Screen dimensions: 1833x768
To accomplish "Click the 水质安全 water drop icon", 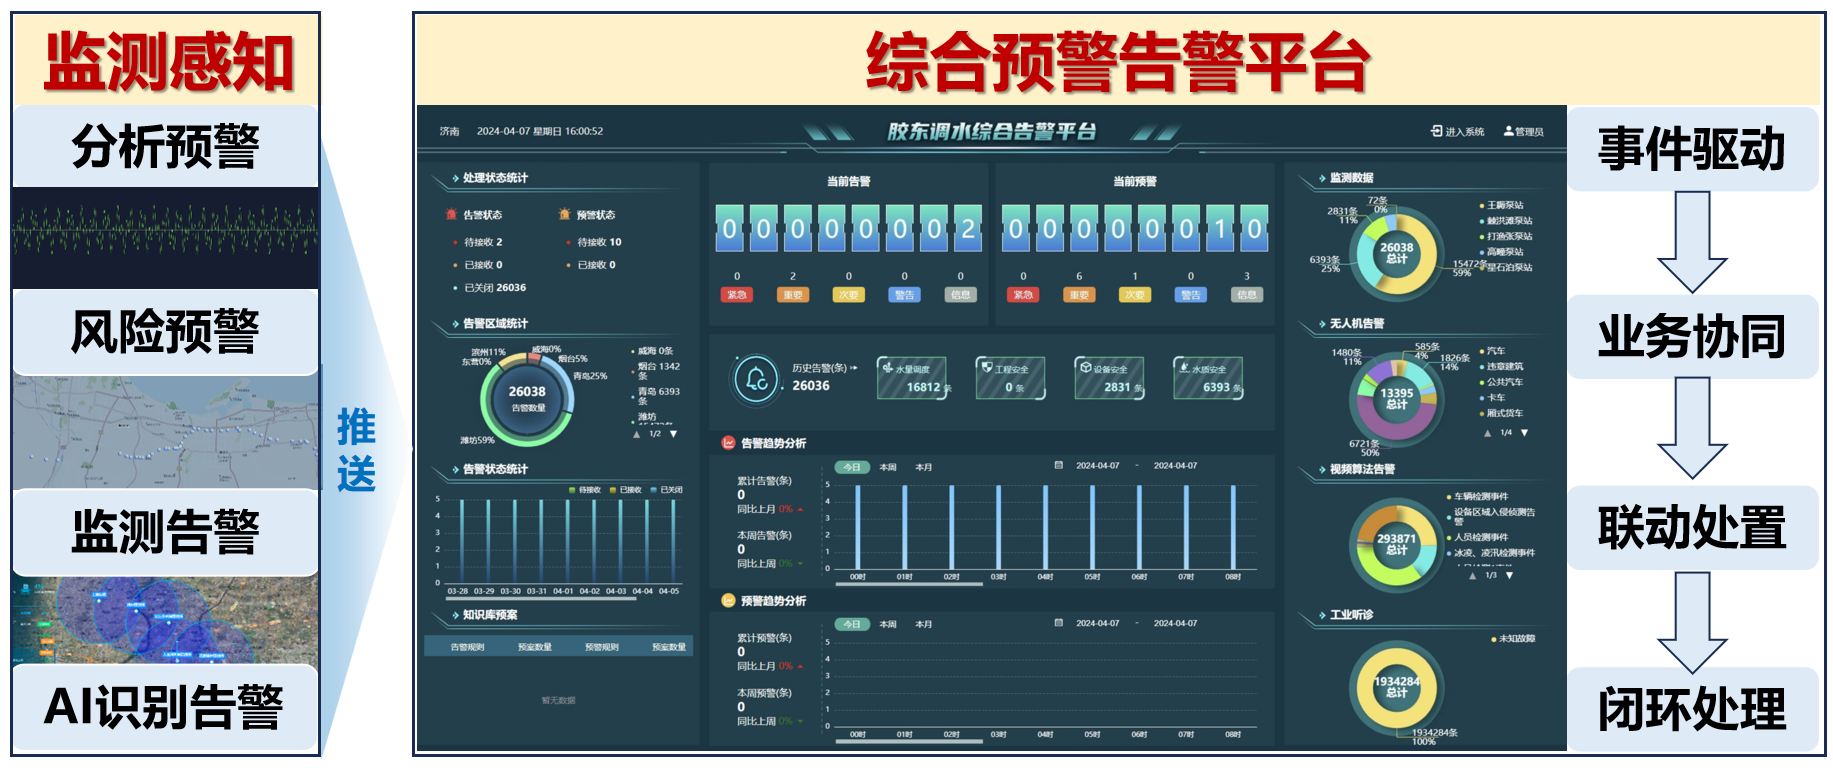I will [x=1183, y=367].
